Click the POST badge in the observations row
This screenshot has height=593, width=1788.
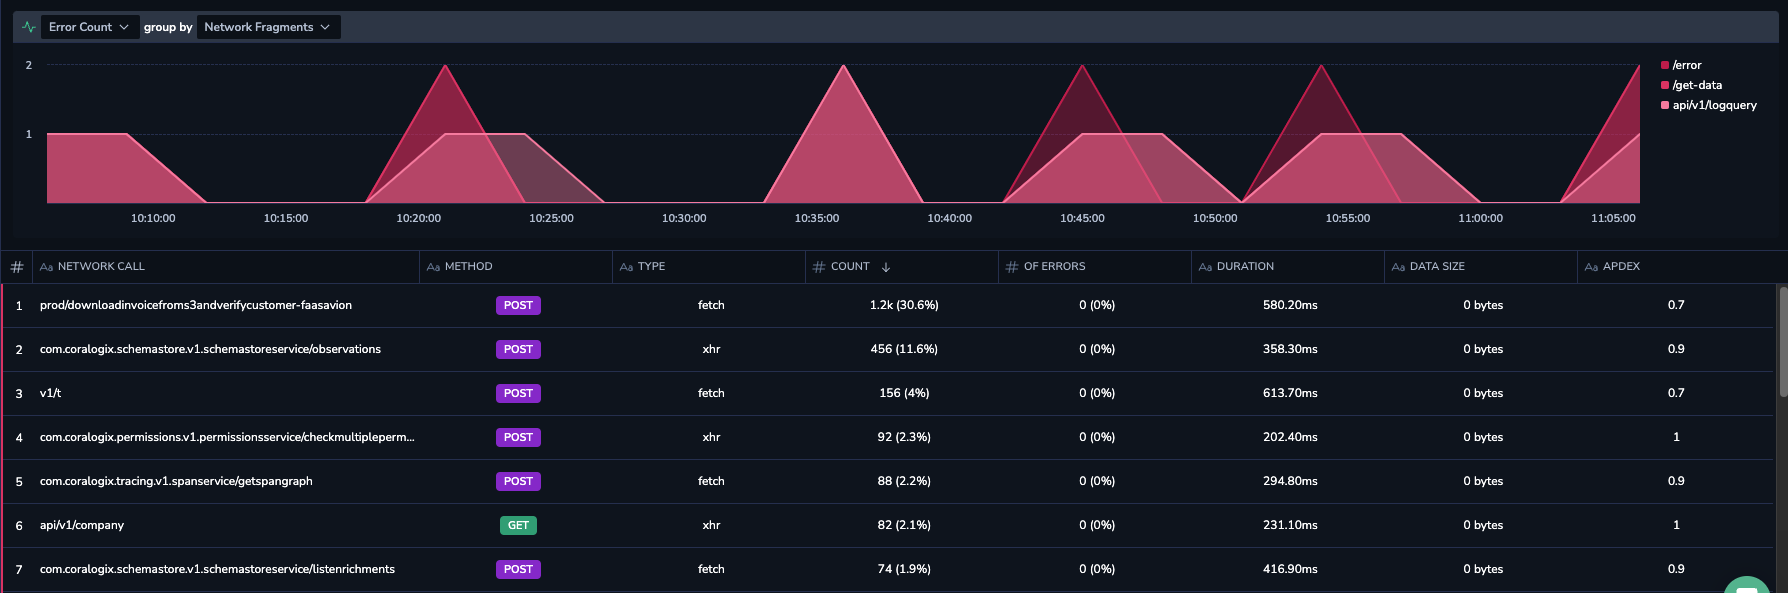coord(518,349)
